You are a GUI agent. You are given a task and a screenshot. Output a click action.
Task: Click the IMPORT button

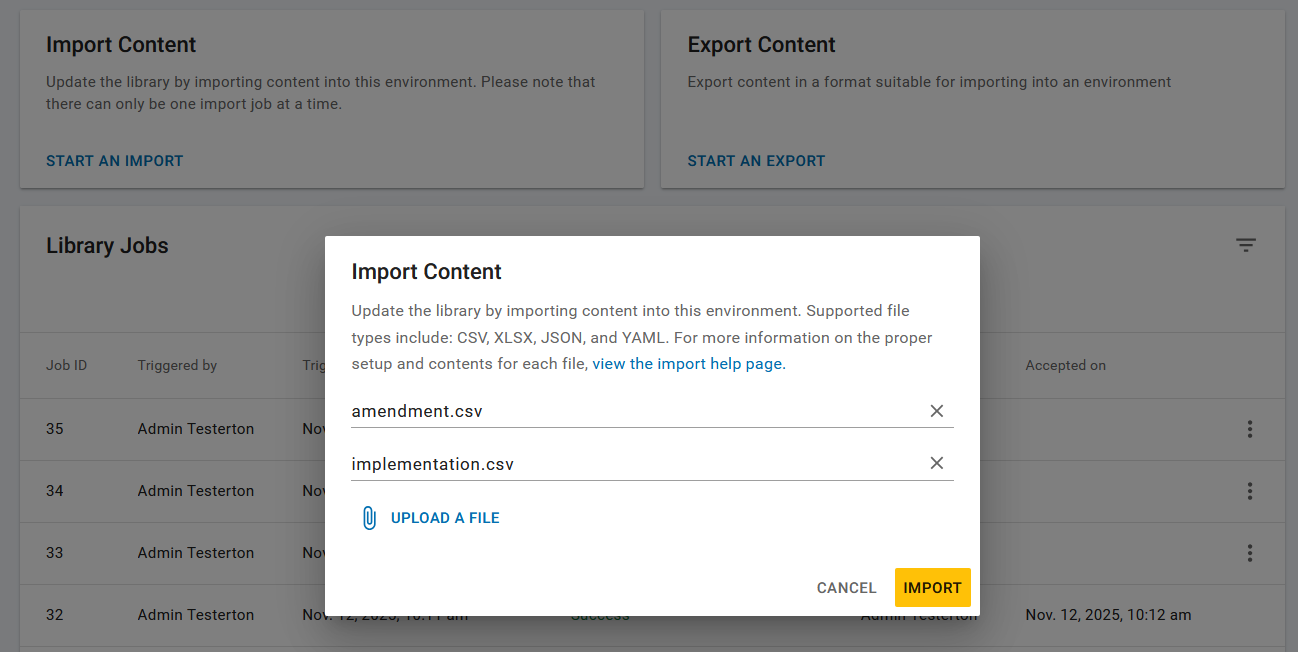(x=932, y=587)
